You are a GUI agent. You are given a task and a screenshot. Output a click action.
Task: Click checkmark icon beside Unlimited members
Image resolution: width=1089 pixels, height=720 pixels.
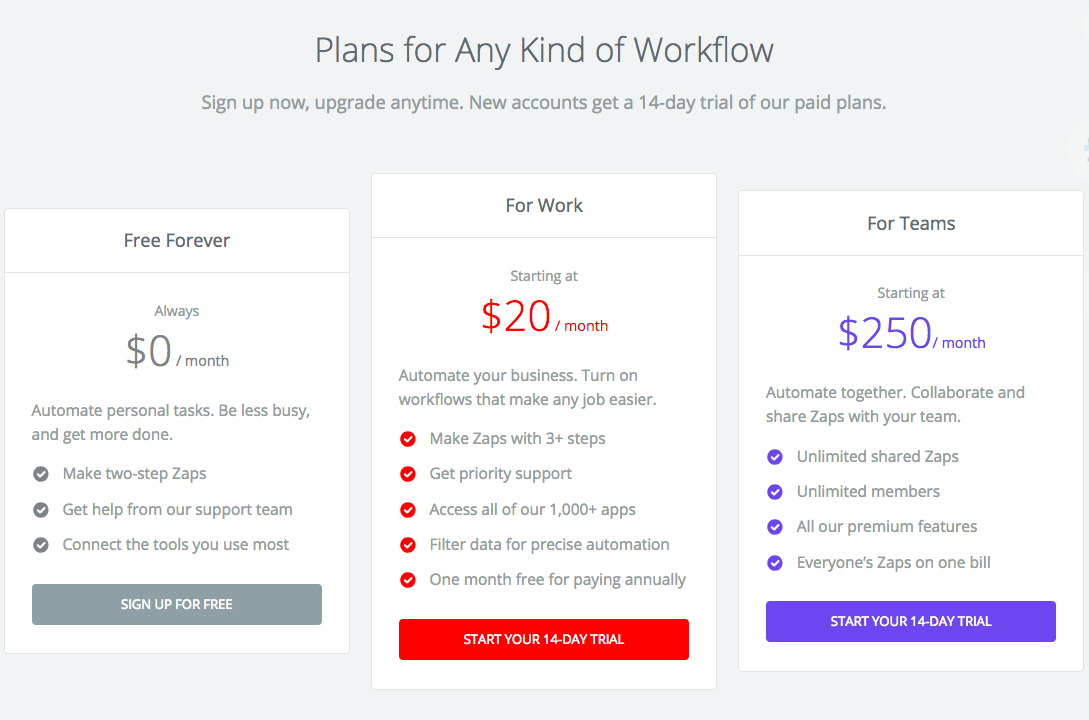775,492
